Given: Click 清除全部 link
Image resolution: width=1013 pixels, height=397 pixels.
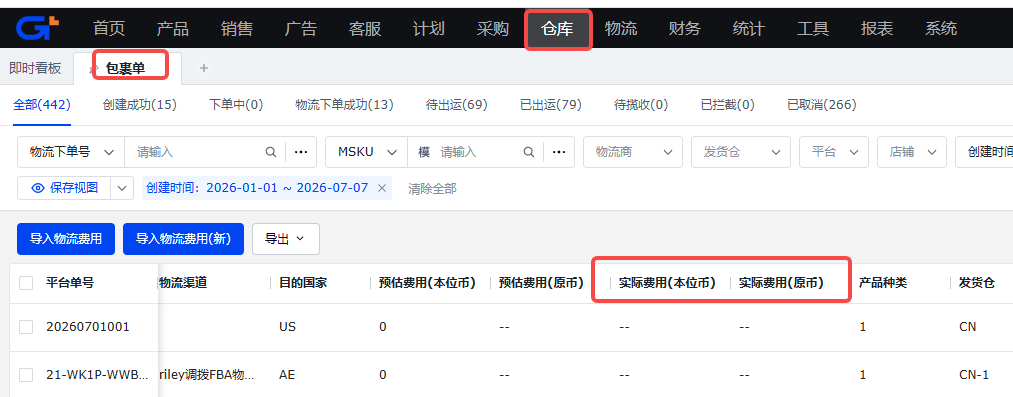Looking at the screenshot, I should [x=432, y=188].
